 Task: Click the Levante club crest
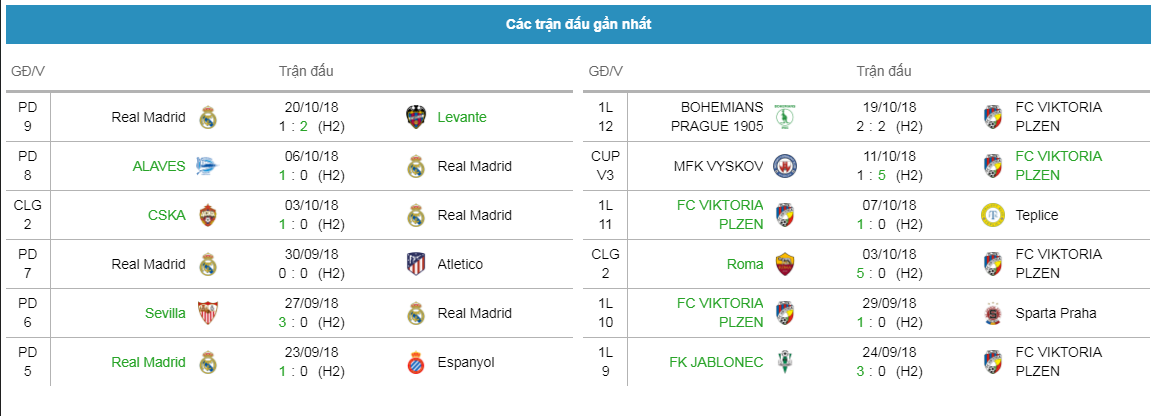[416, 117]
